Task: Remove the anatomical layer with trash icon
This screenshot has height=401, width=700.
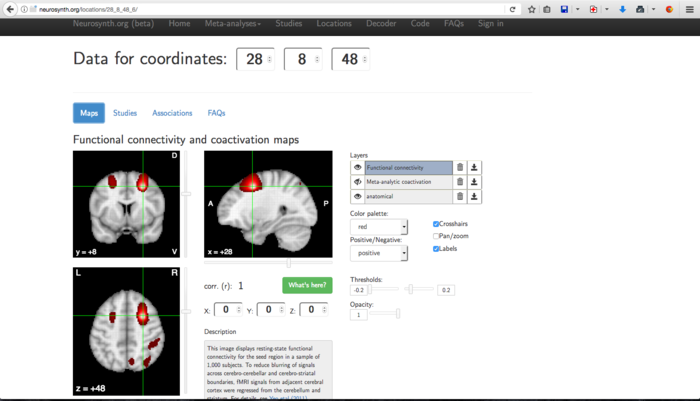Action: pyautogui.click(x=460, y=197)
